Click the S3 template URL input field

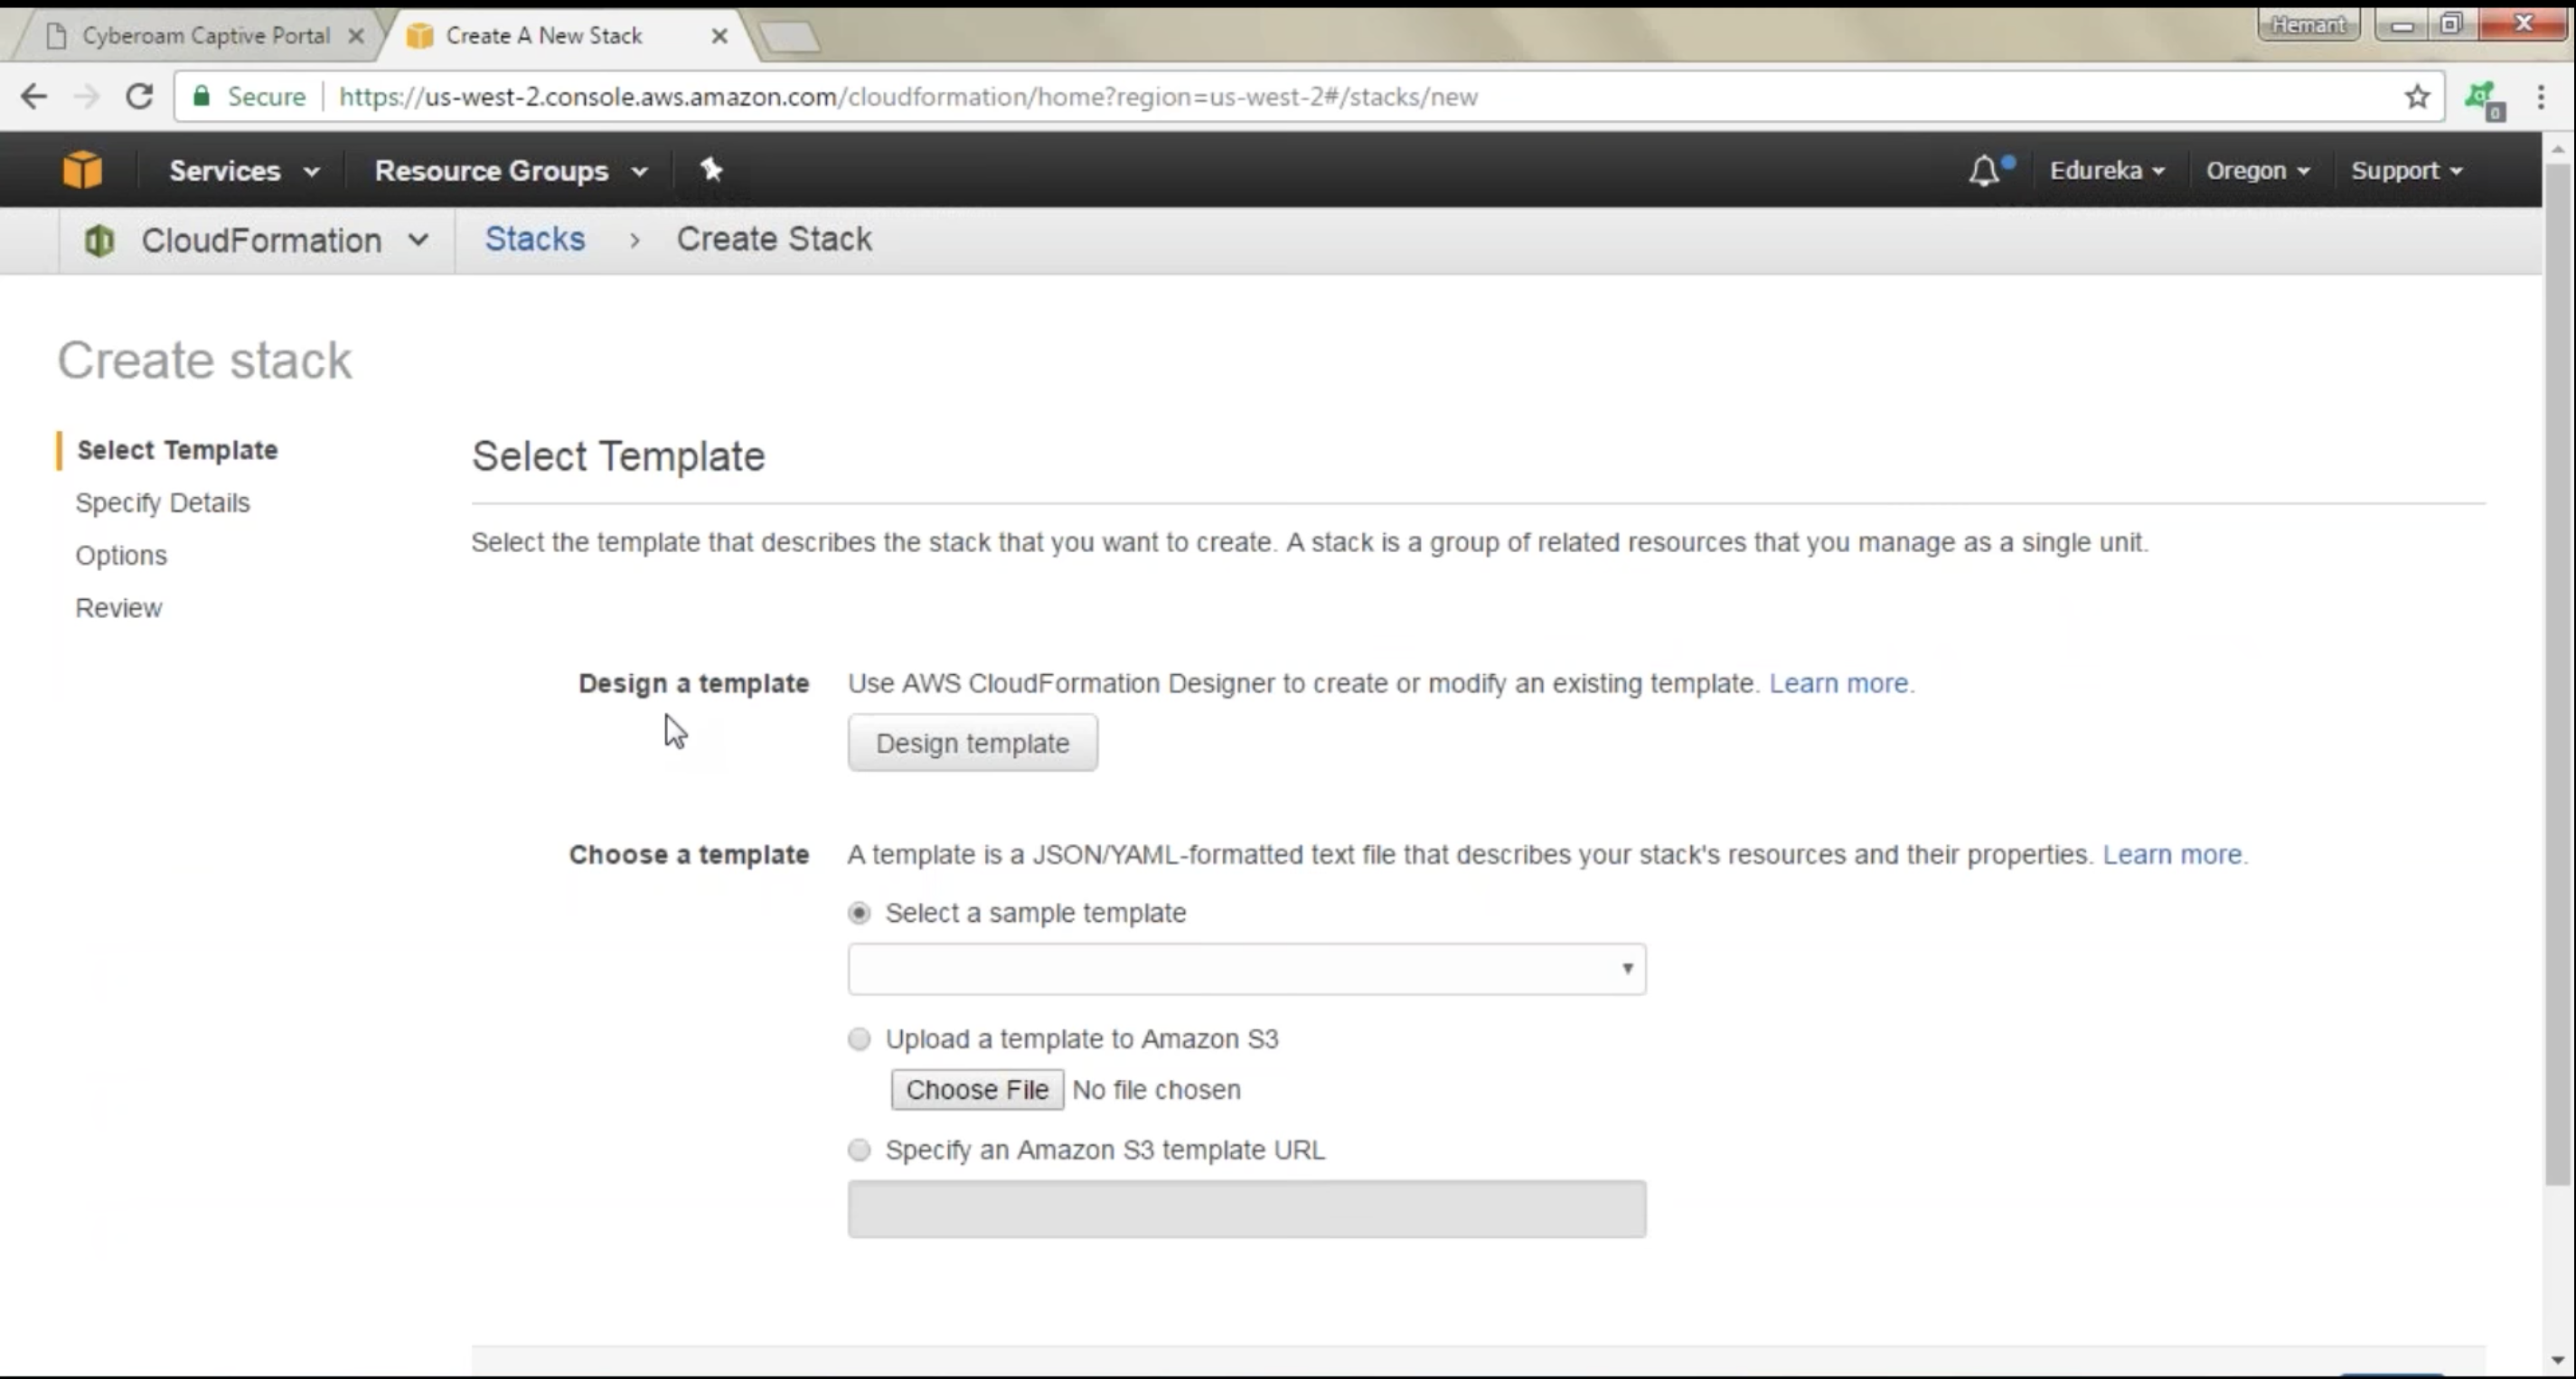pos(1246,1209)
